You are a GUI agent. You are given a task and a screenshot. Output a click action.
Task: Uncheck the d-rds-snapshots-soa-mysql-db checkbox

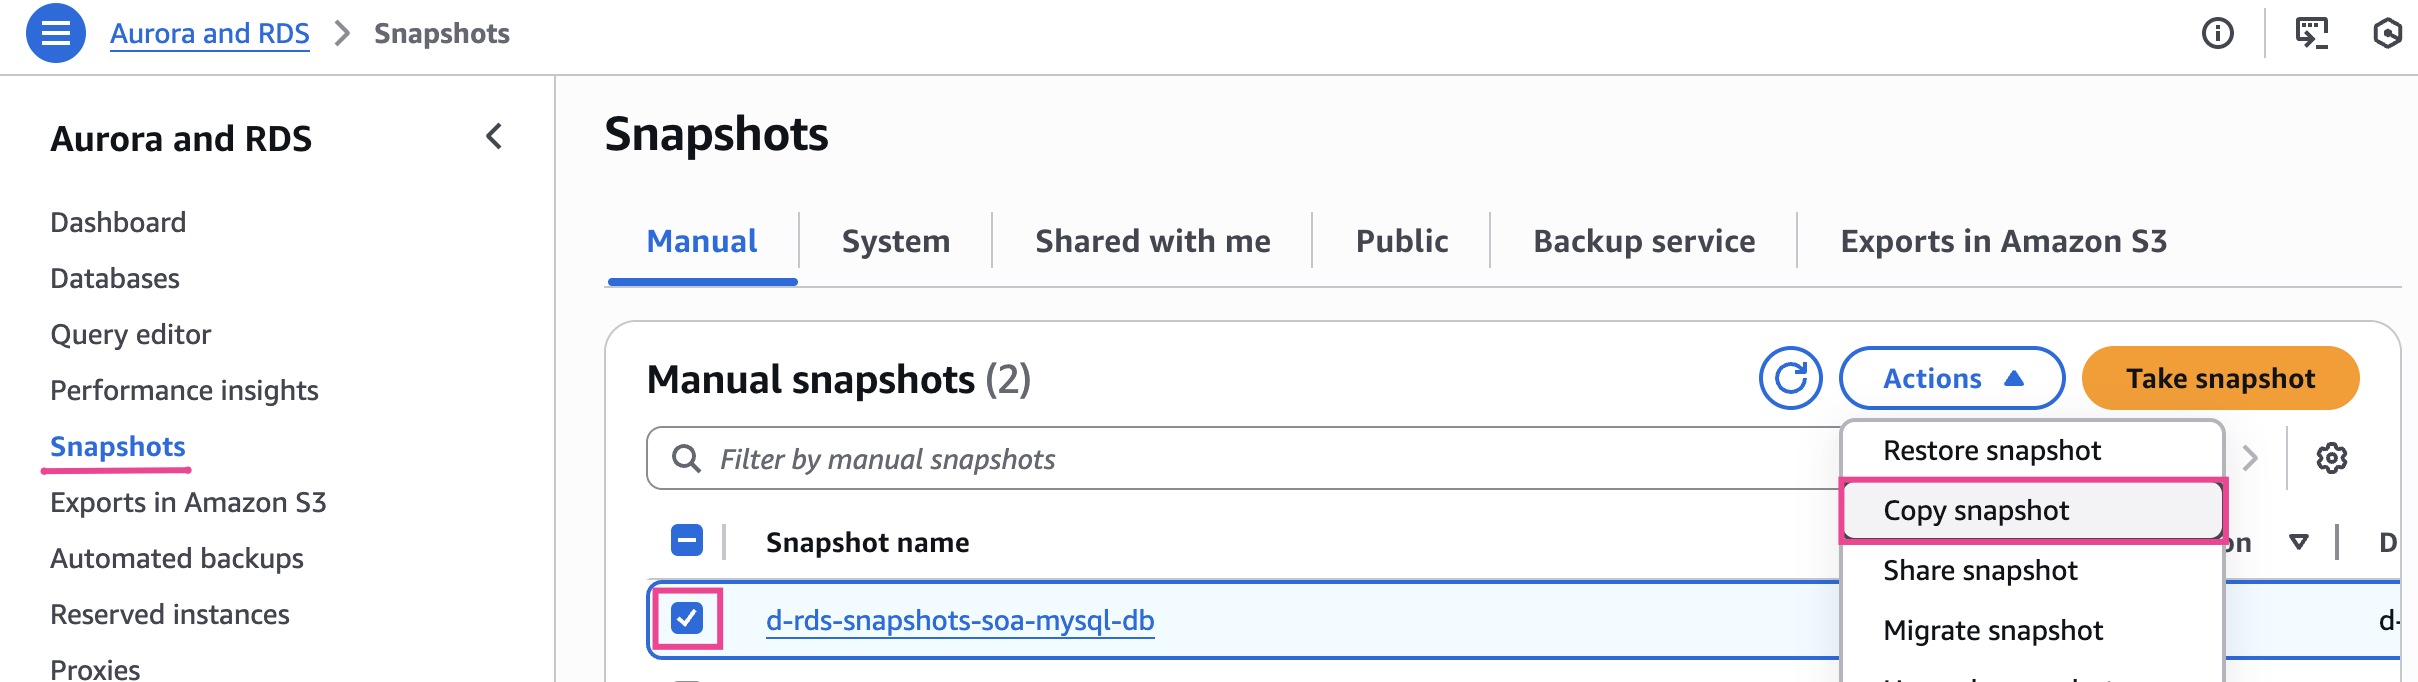tap(687, 619)
